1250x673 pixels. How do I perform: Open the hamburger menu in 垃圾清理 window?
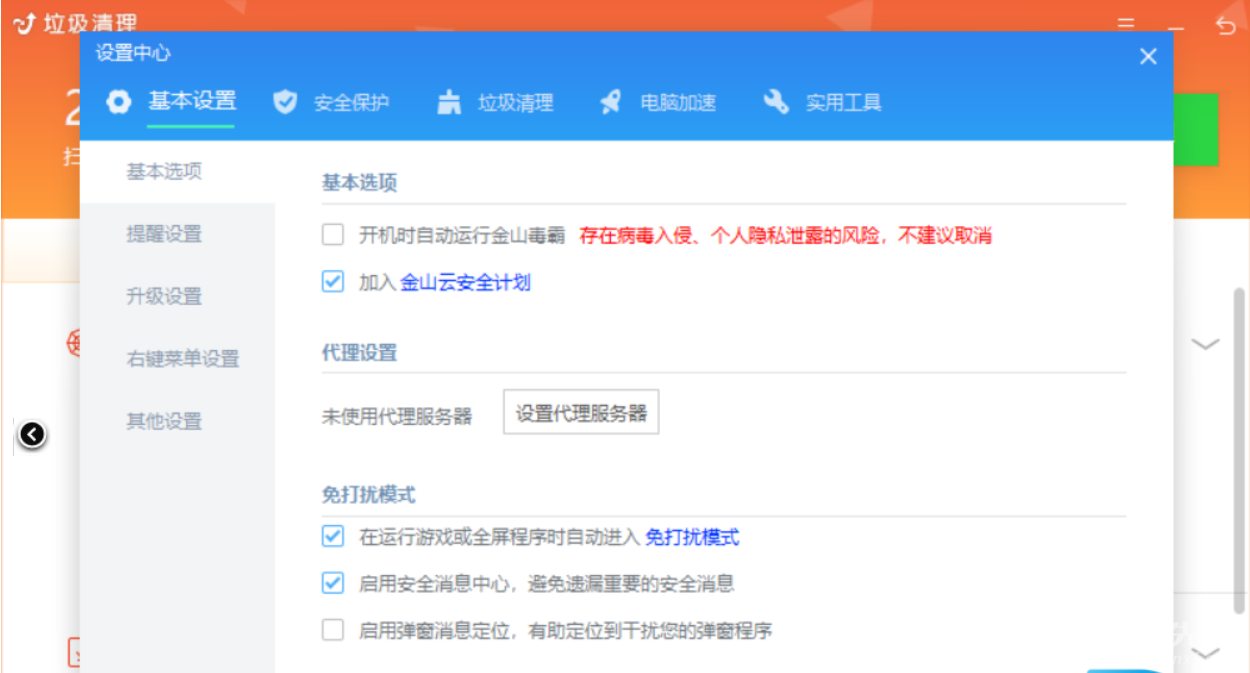1126,24
